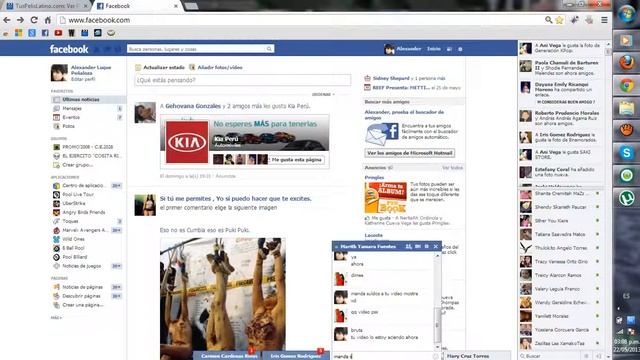
Task: Open media player icon in taskbar
Action: tap(627, 40)
